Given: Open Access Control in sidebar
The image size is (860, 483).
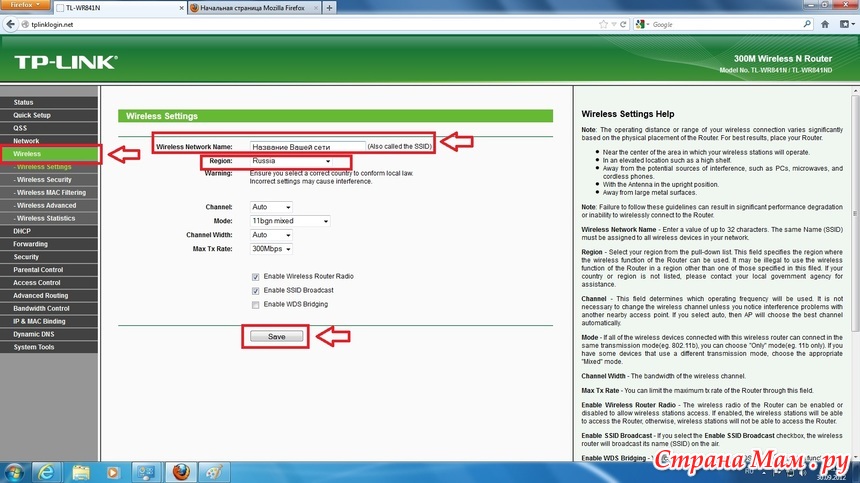Looking at the screenshot, I should [49, 283].
